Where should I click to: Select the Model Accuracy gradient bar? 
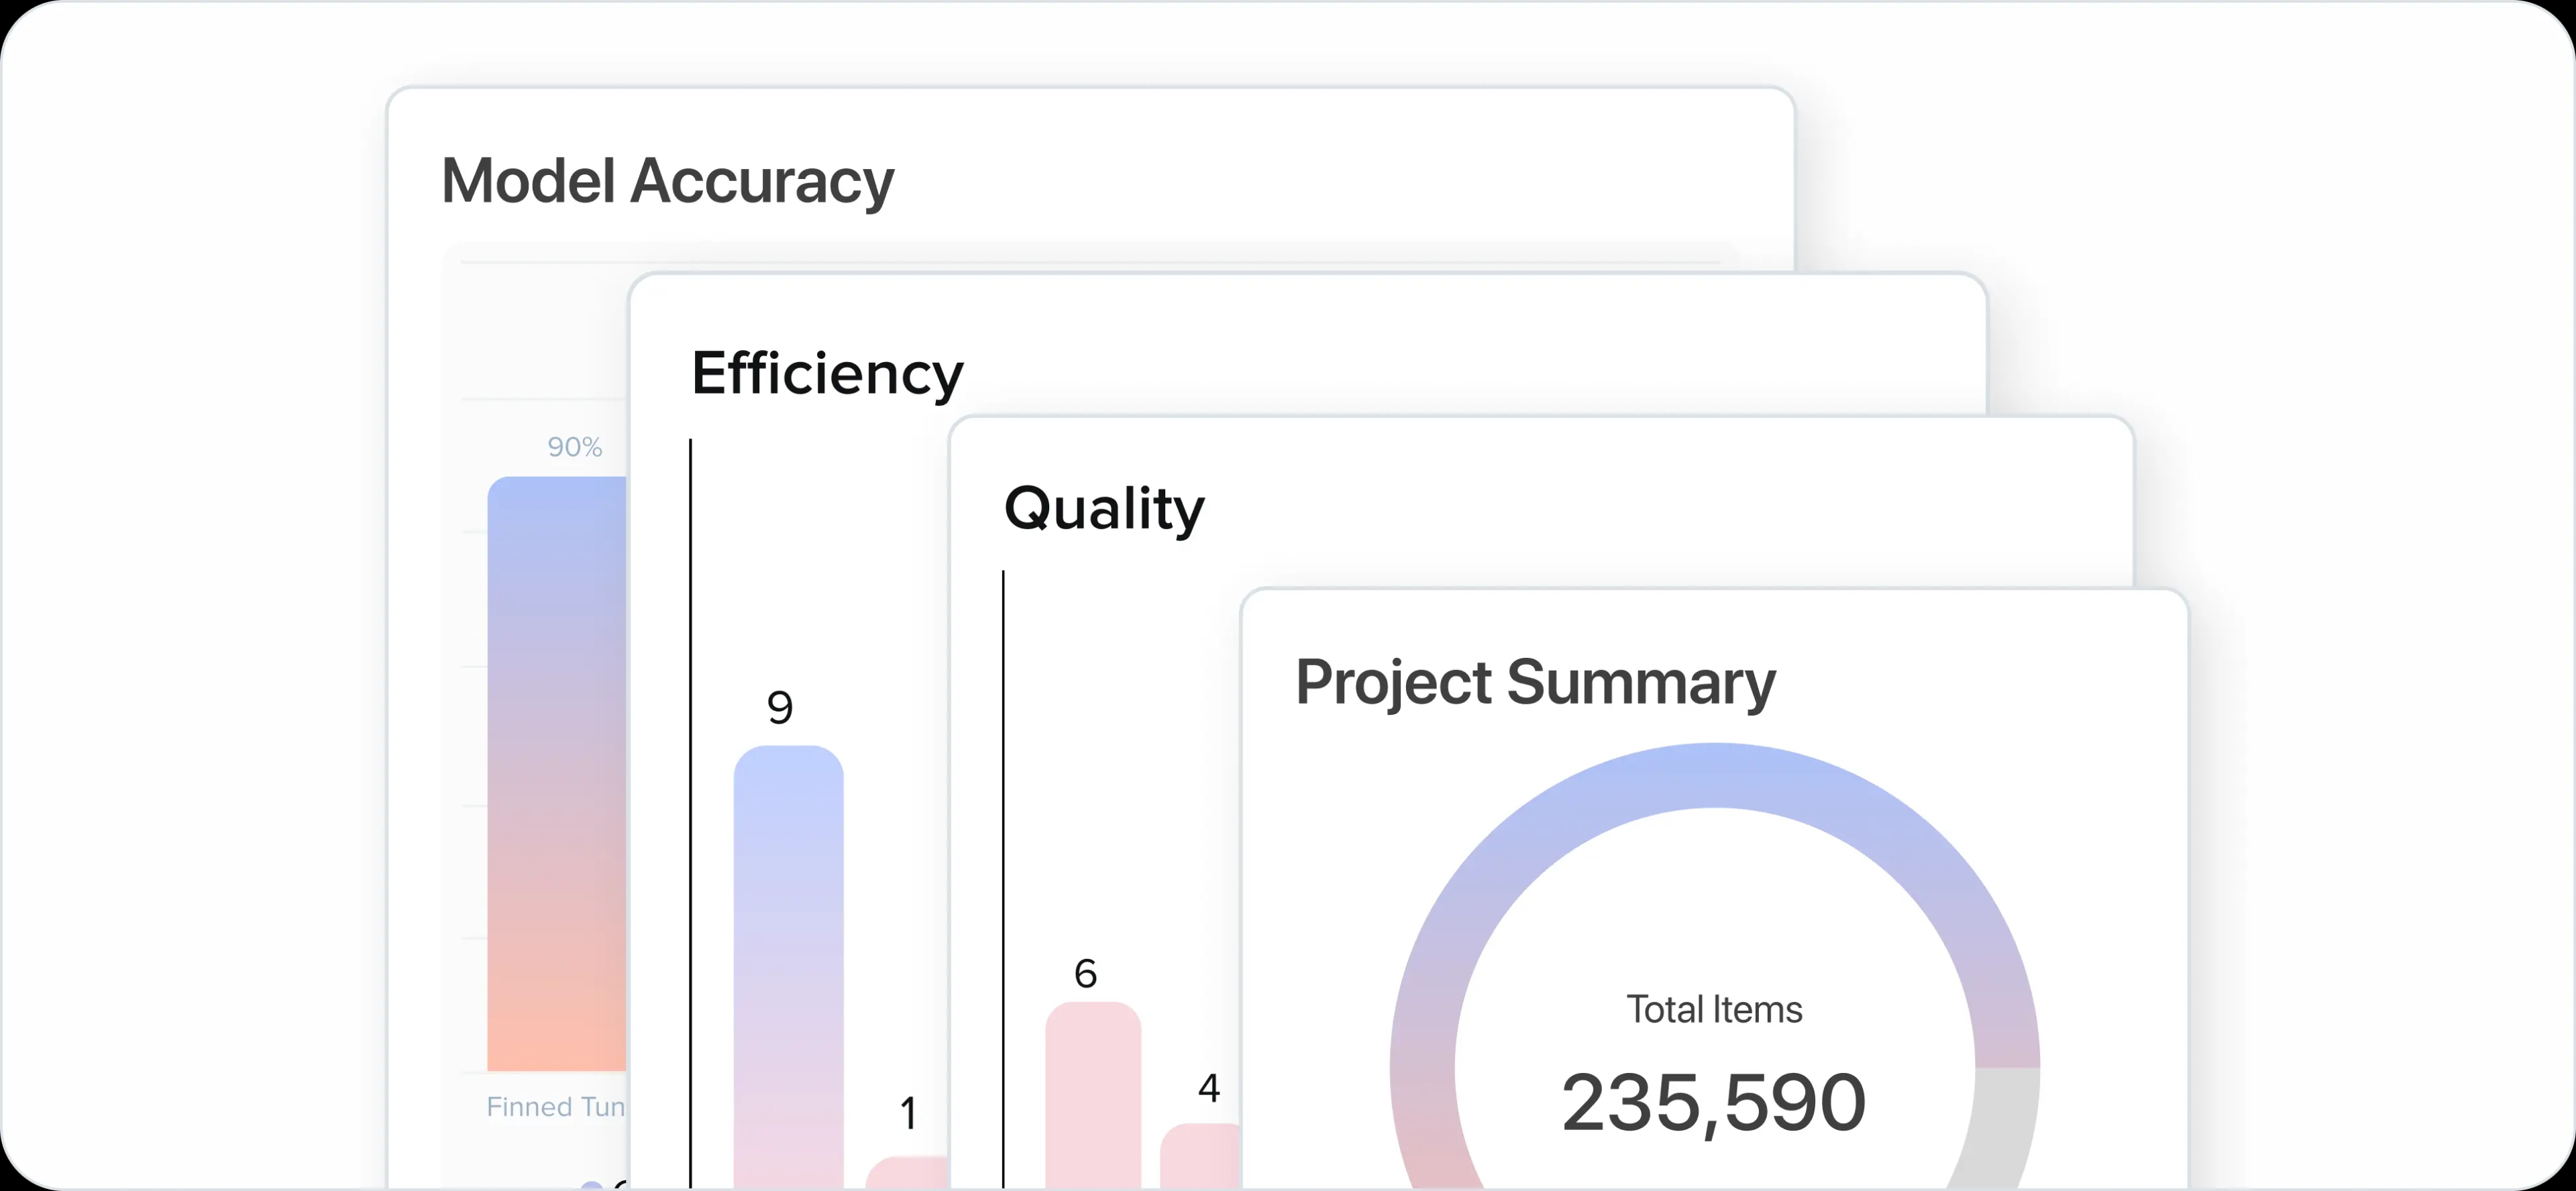557,773
